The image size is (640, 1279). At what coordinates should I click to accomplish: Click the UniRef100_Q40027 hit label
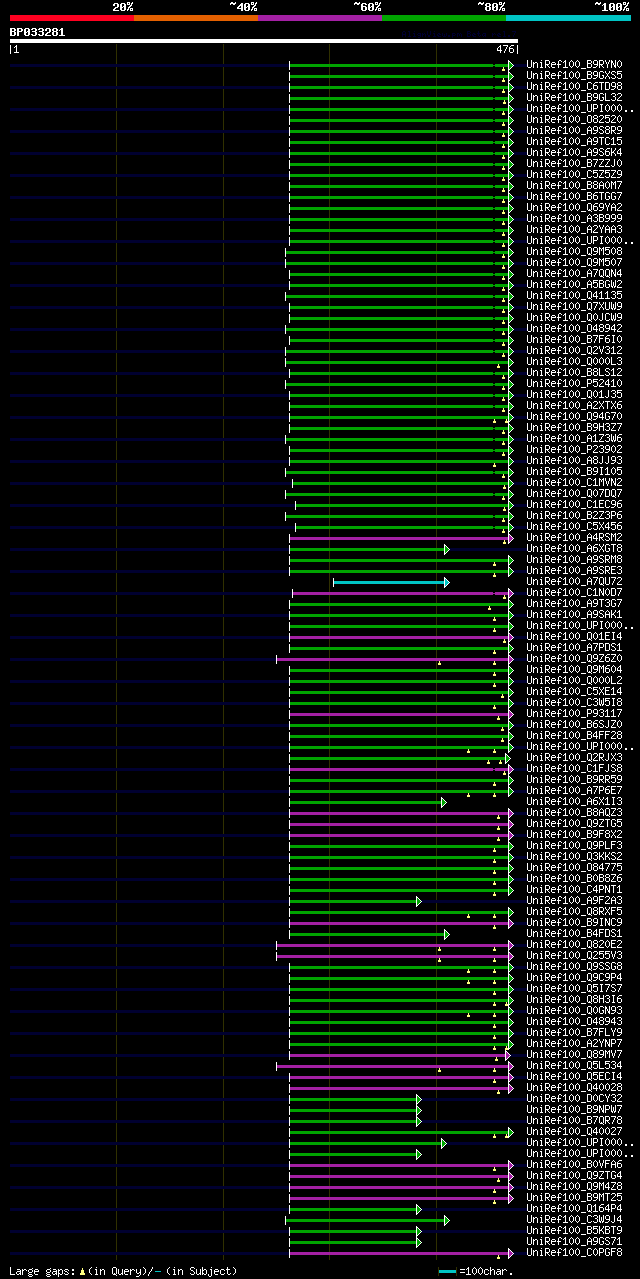574,1132
